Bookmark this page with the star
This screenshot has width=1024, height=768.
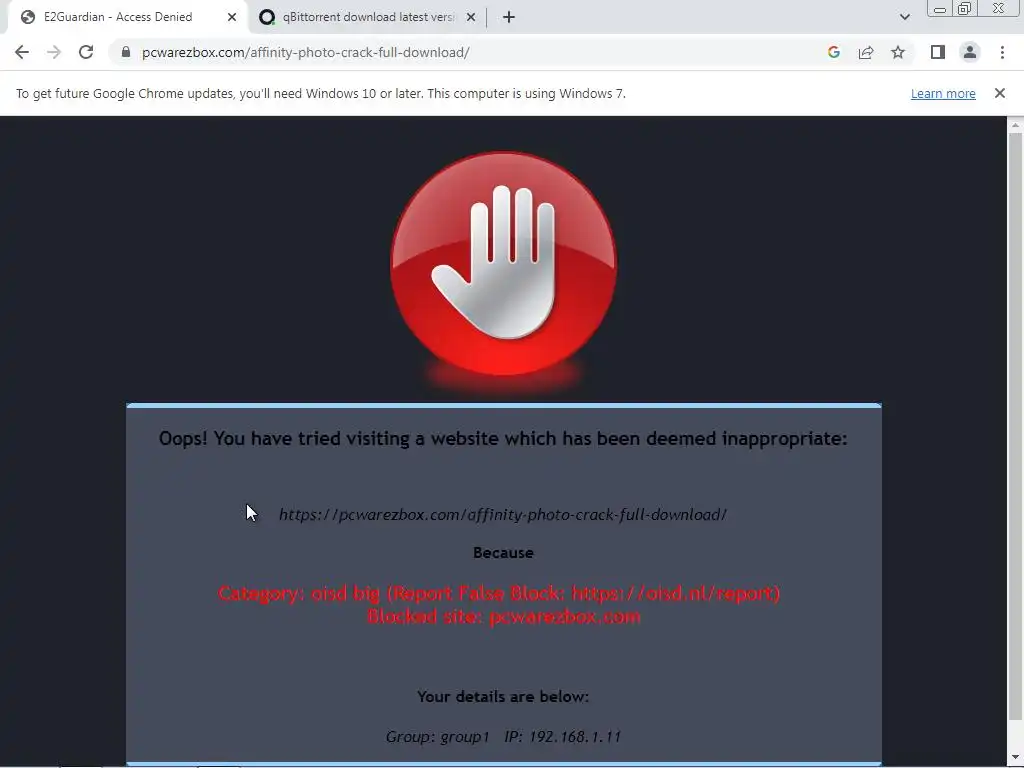pyautogui.click(x=898, y=52)
